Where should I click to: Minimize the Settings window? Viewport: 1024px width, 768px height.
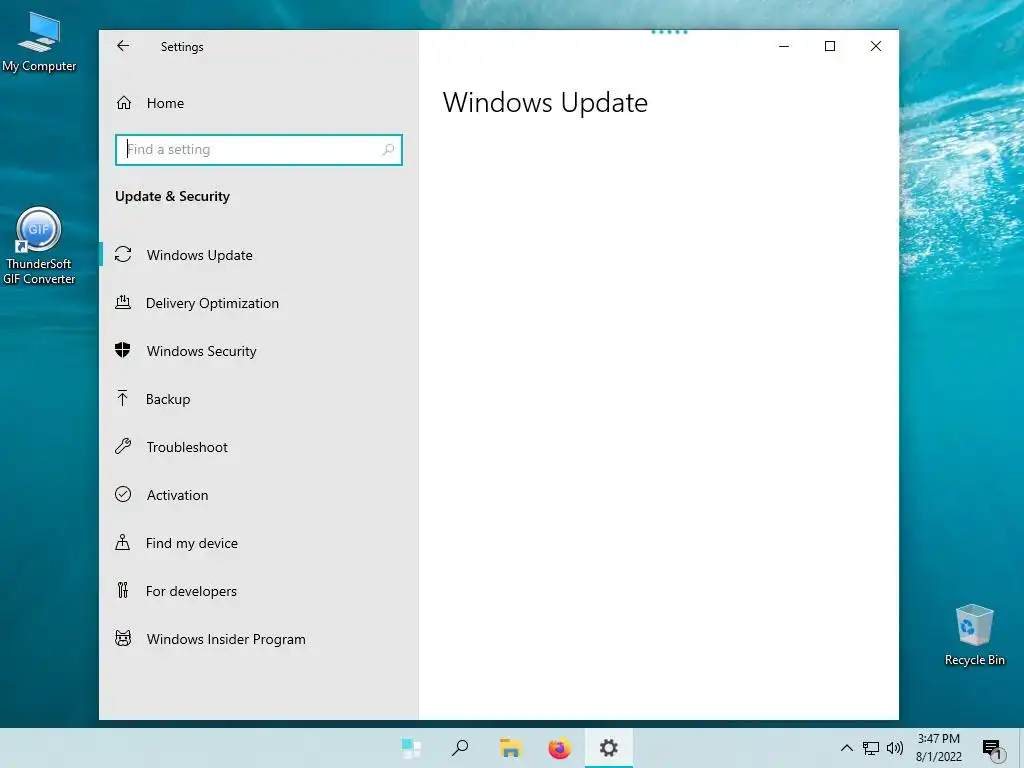point(784,46)
